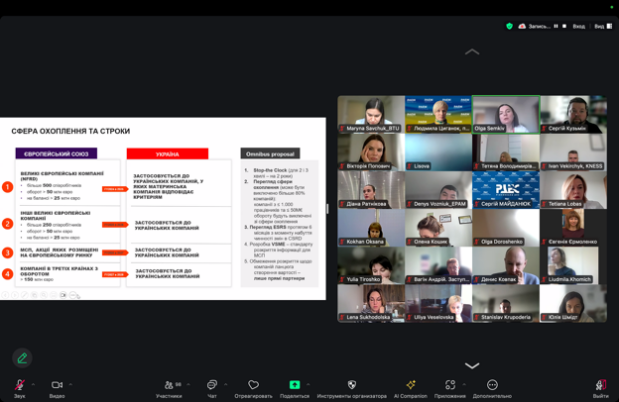Click the Выйти leave meeting button
The width and height of the screenshot is (619, 402).
click(600, 385)
